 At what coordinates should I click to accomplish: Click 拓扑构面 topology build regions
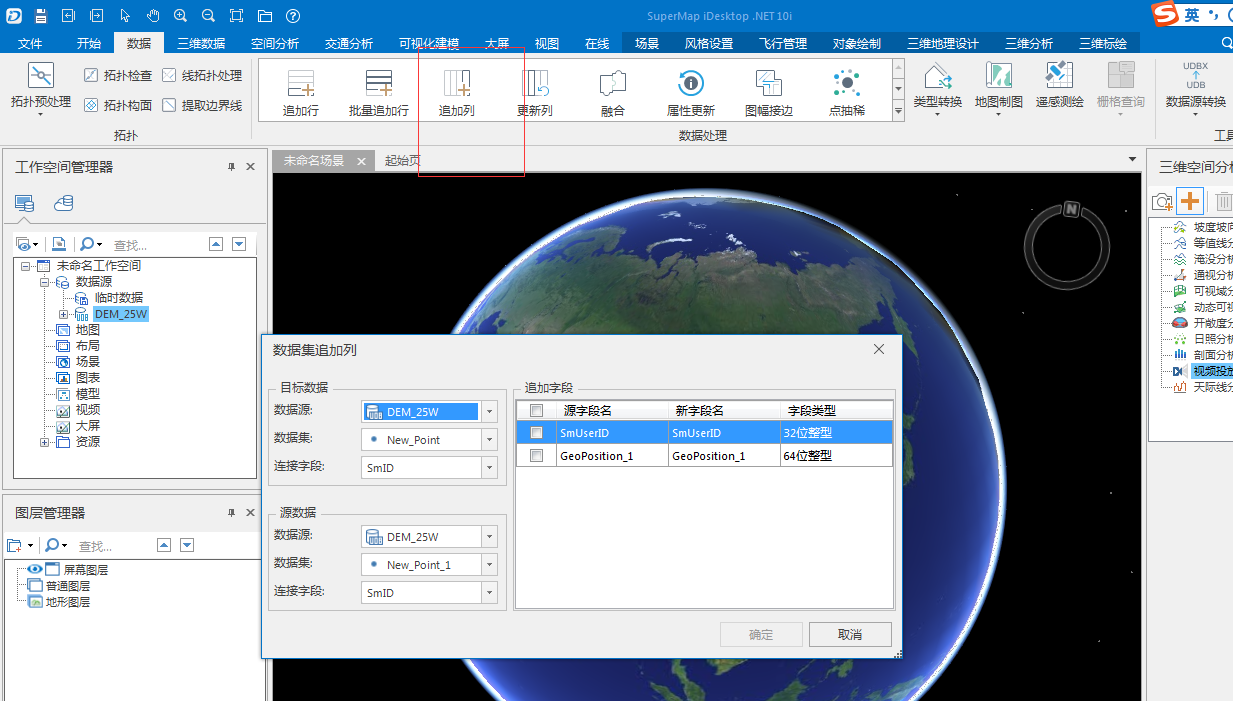(x=118, y=105)
